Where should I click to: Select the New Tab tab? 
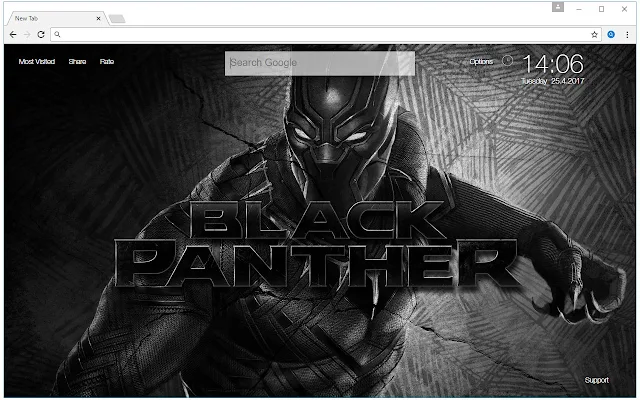tap(55, 18)
